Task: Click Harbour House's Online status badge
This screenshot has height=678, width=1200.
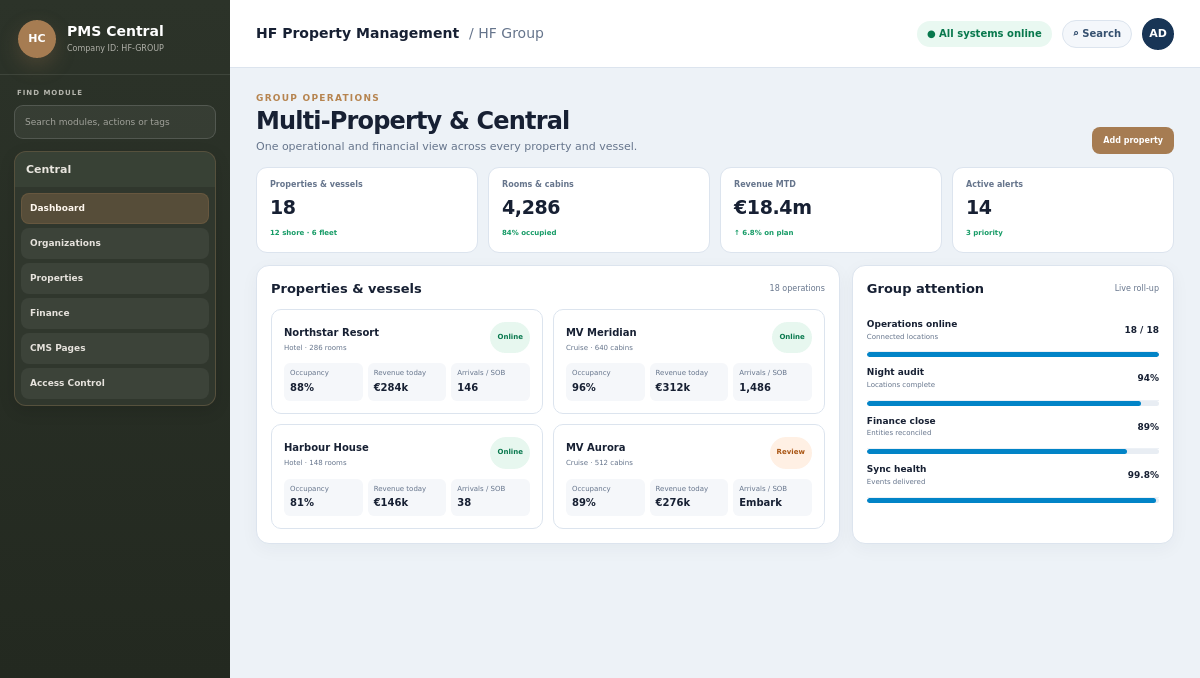Action: point(510,452)
